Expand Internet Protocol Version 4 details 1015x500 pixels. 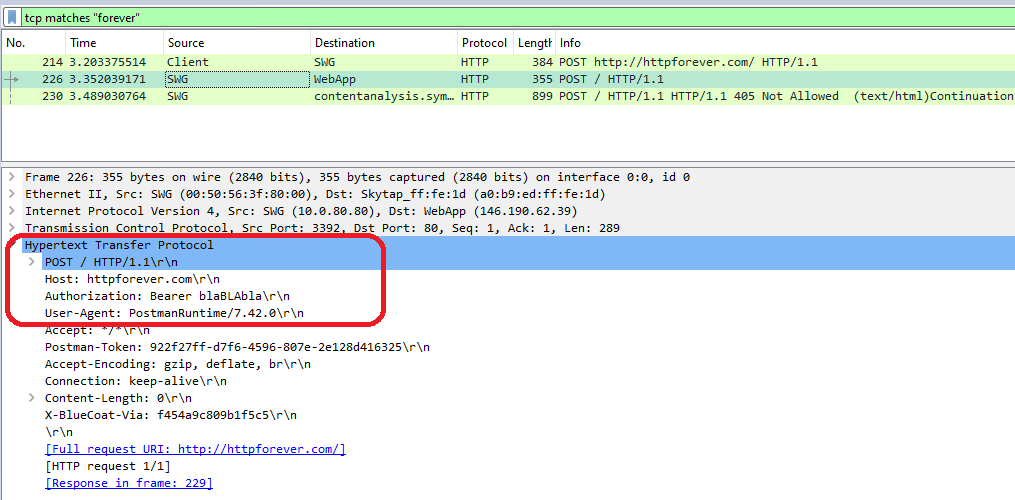click(x=11, y=211)
